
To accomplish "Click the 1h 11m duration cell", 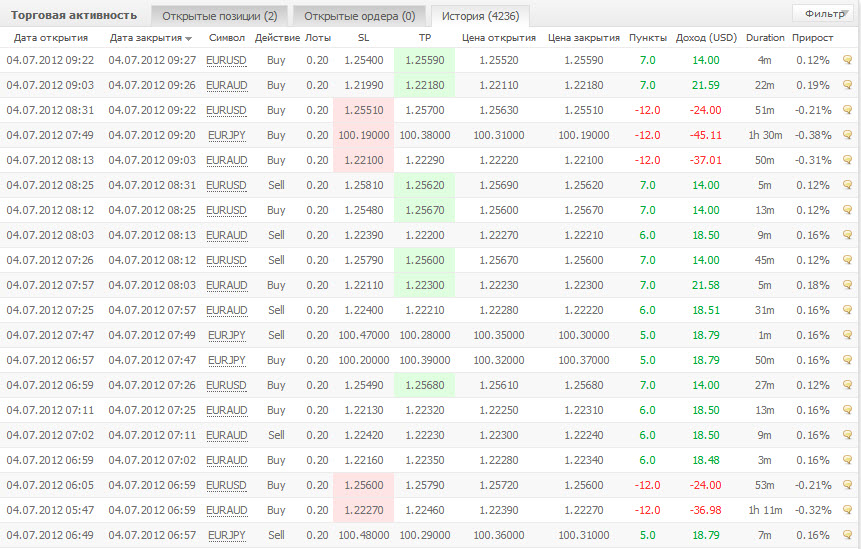I will click(x=765, y=510).
